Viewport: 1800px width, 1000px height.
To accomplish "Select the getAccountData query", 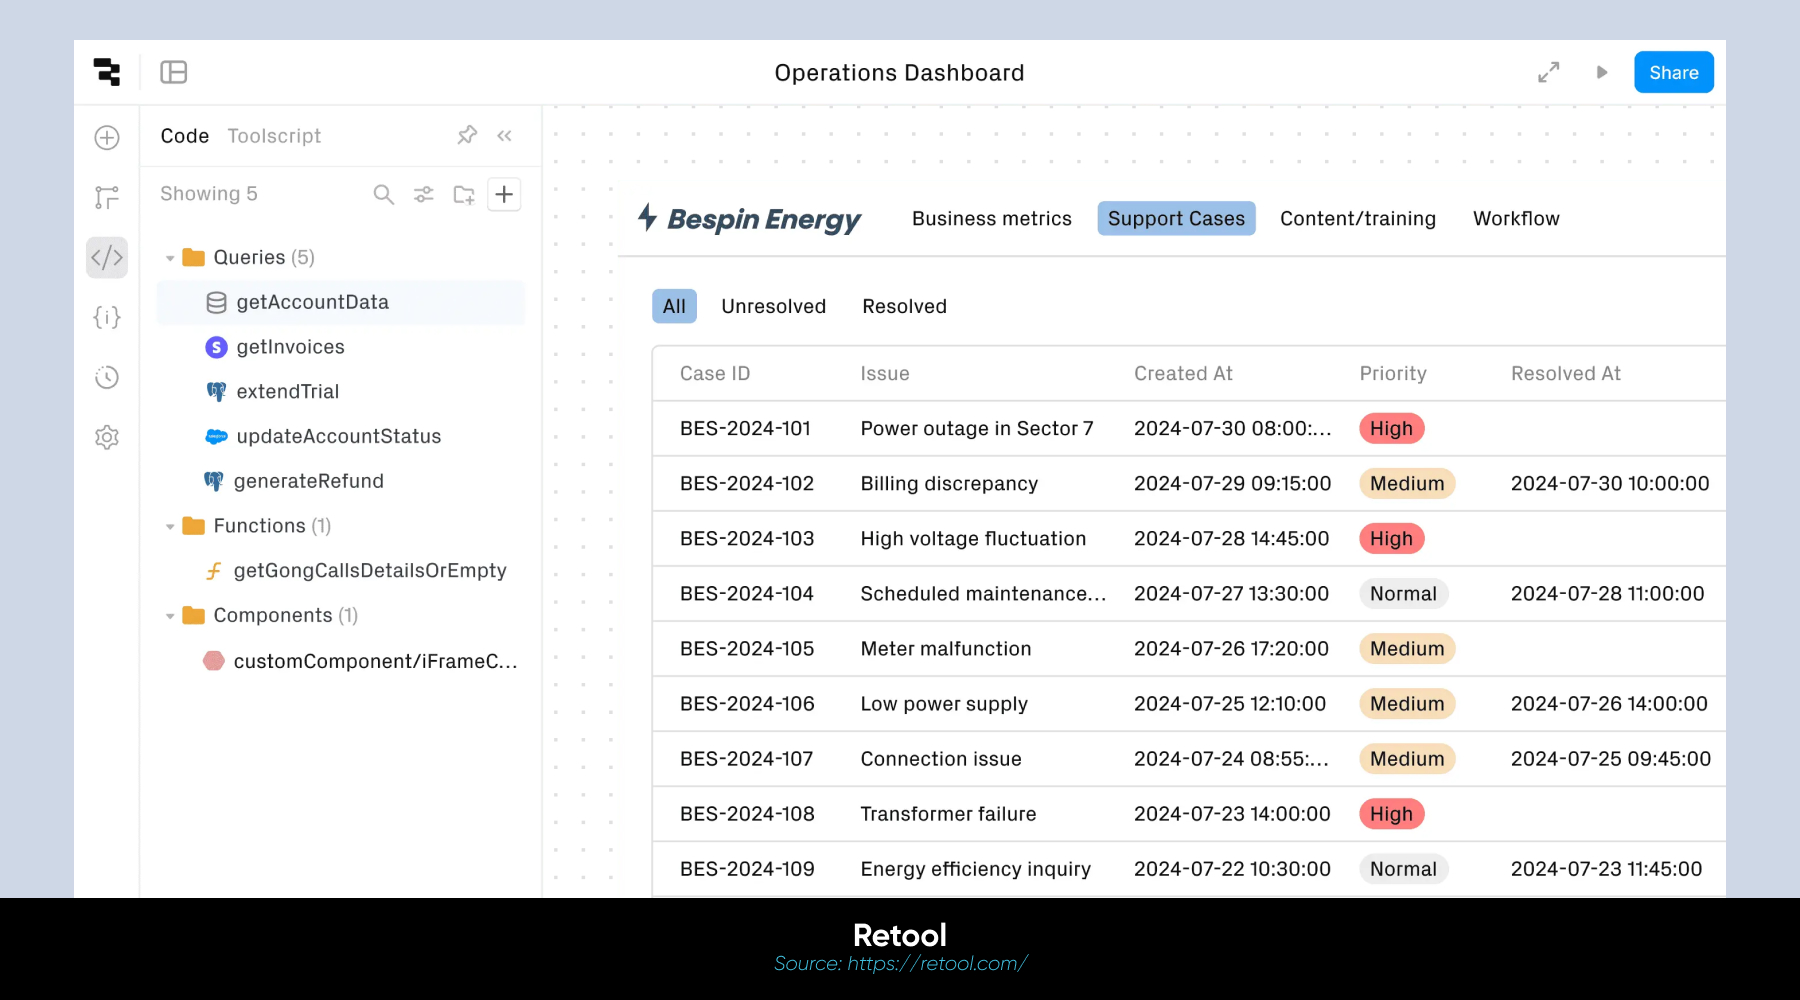I will click(341, 302).
